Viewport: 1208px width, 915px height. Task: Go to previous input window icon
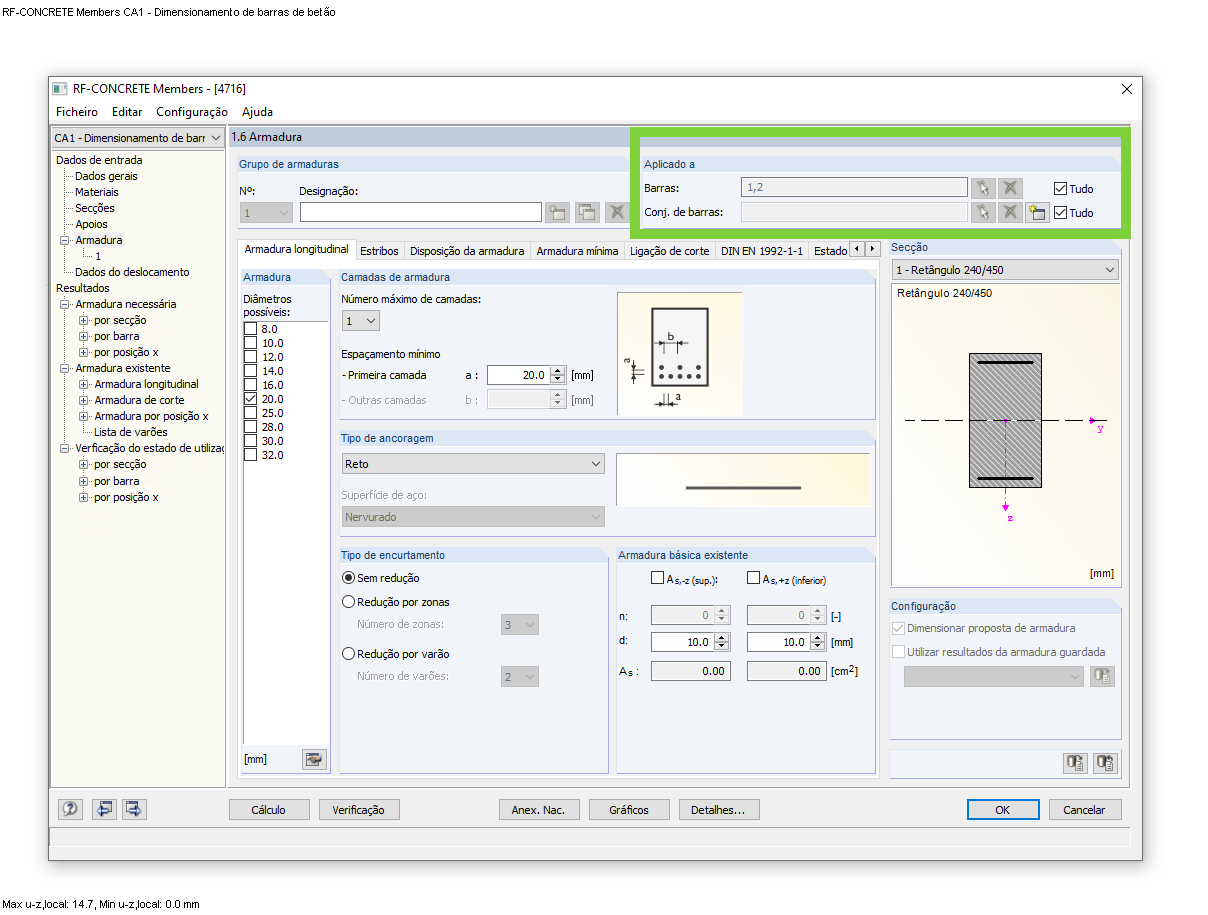[103, 809]
